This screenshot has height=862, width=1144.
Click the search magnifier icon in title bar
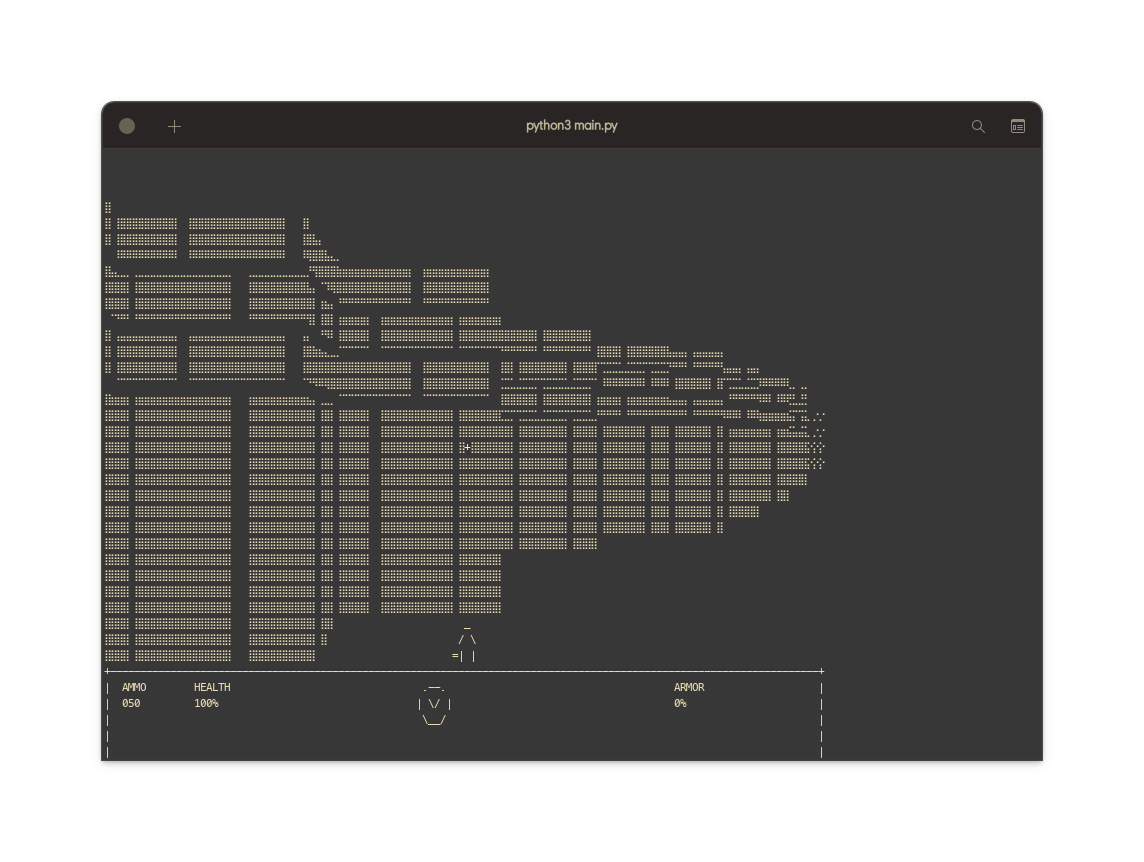click(978, 126)
